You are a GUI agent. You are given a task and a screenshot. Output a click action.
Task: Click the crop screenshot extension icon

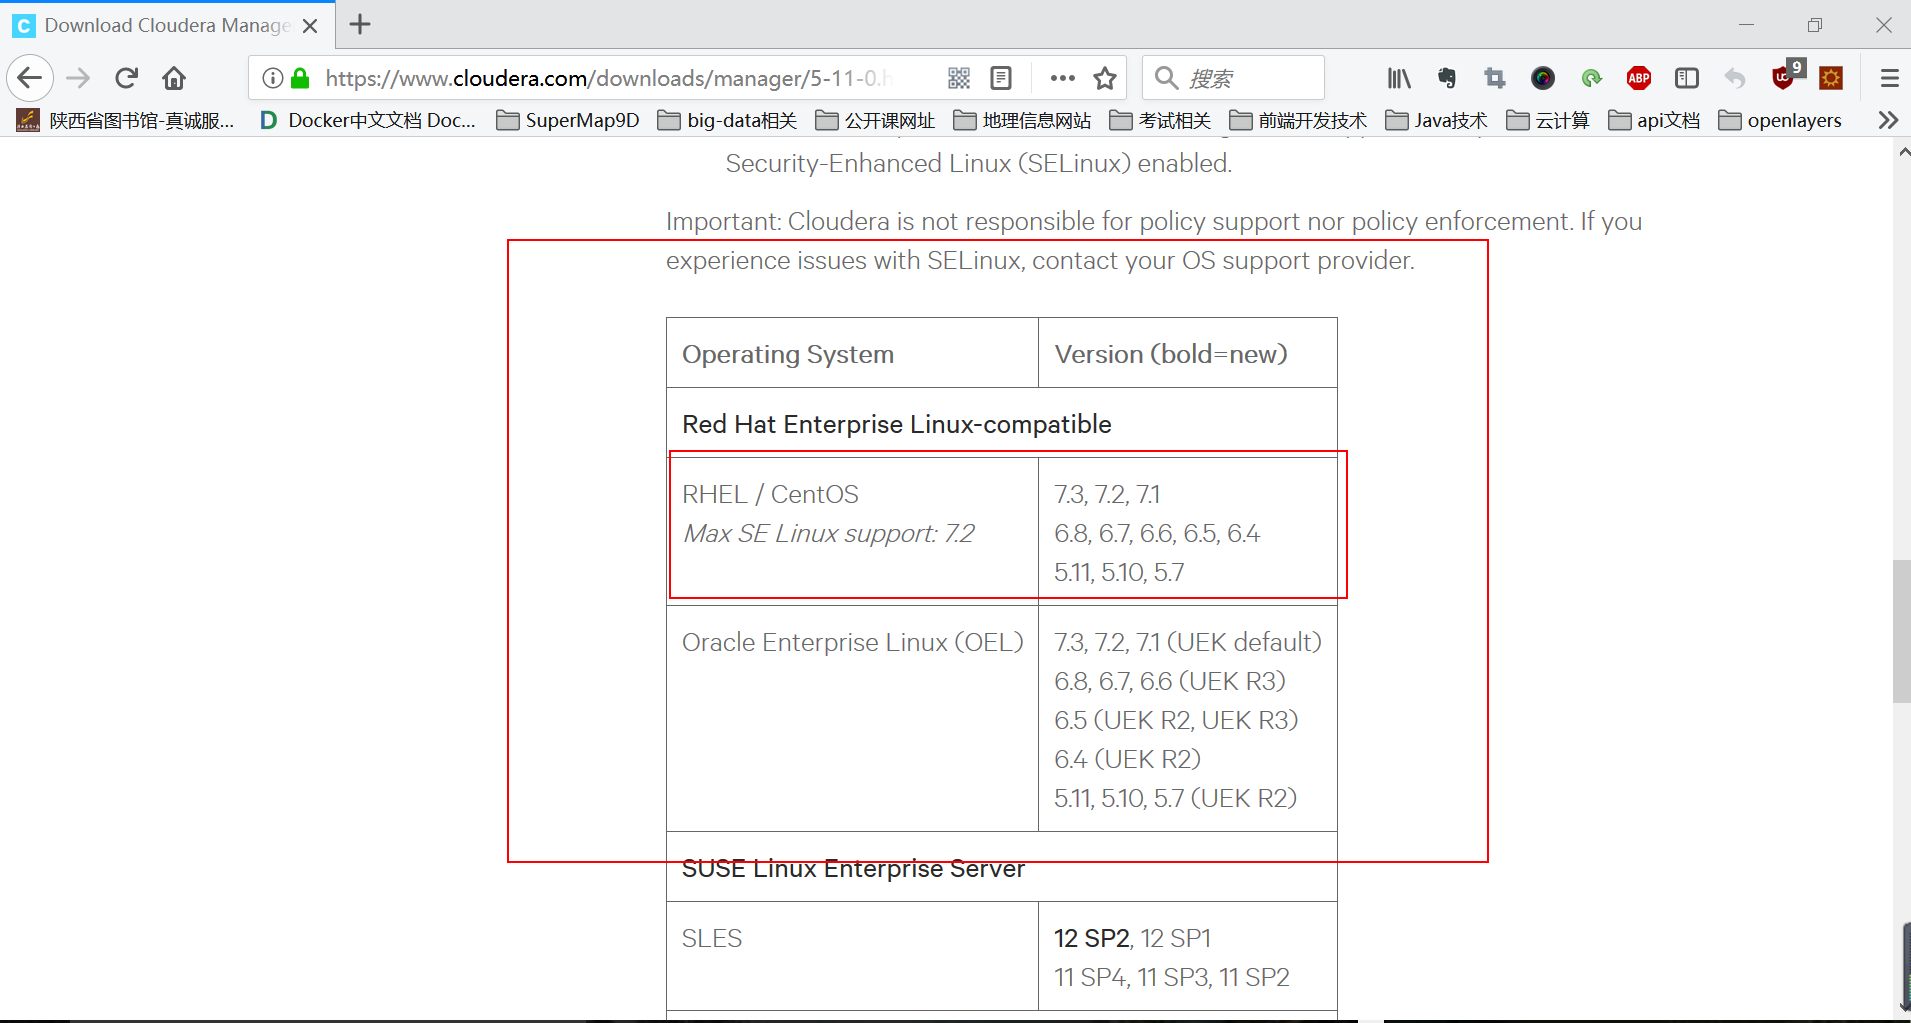coord(1495,78)
